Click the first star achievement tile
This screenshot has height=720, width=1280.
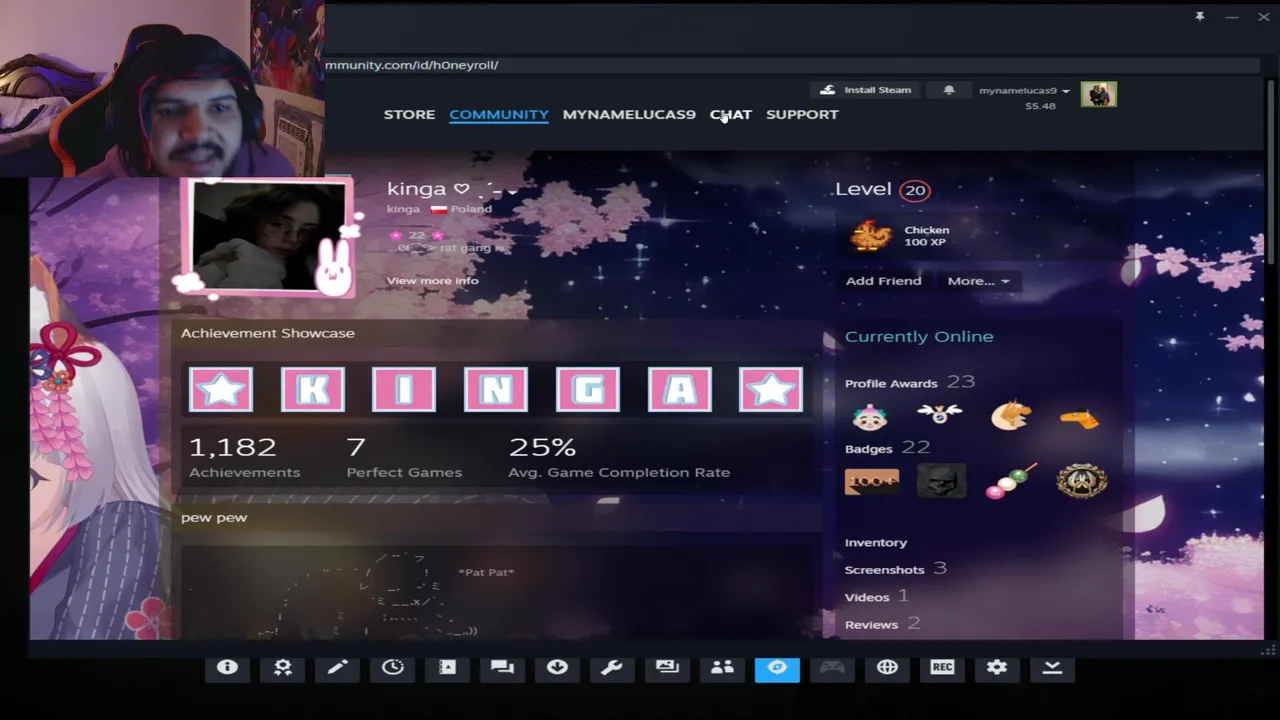tap(221, 389)
